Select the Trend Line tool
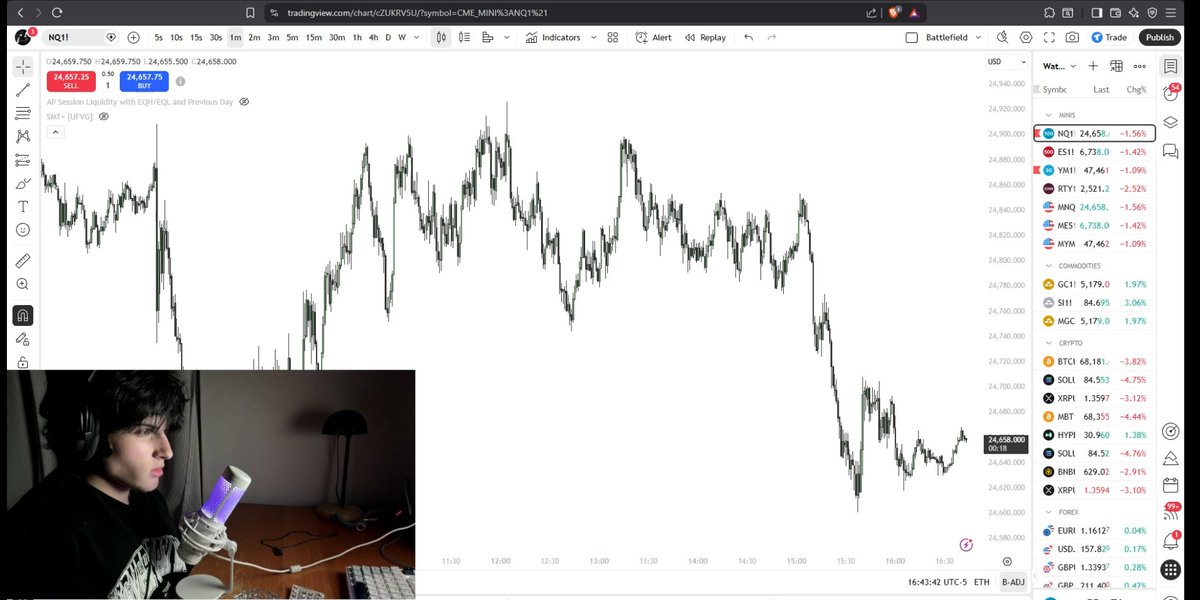 coord(22,91)
